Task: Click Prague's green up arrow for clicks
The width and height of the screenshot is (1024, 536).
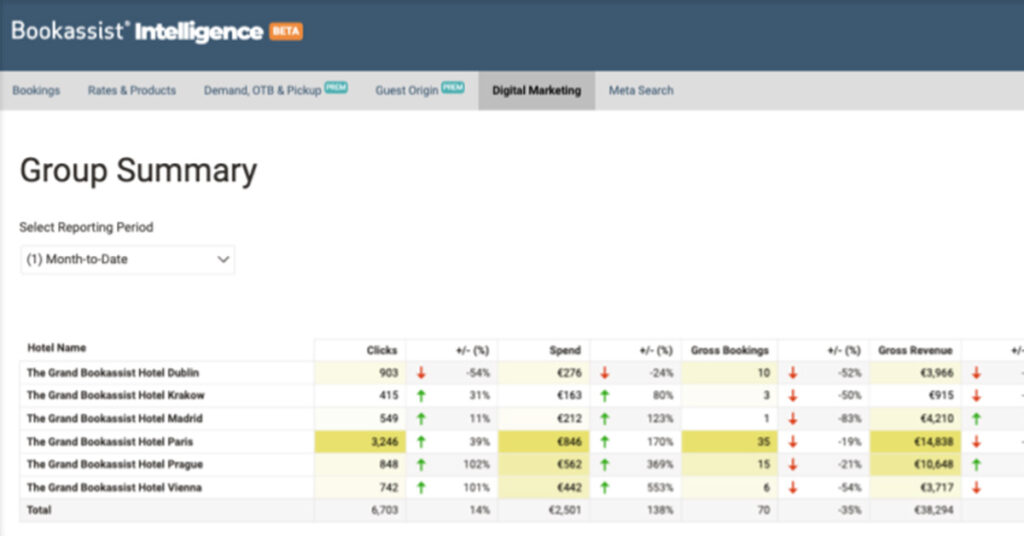Action: 421,465
